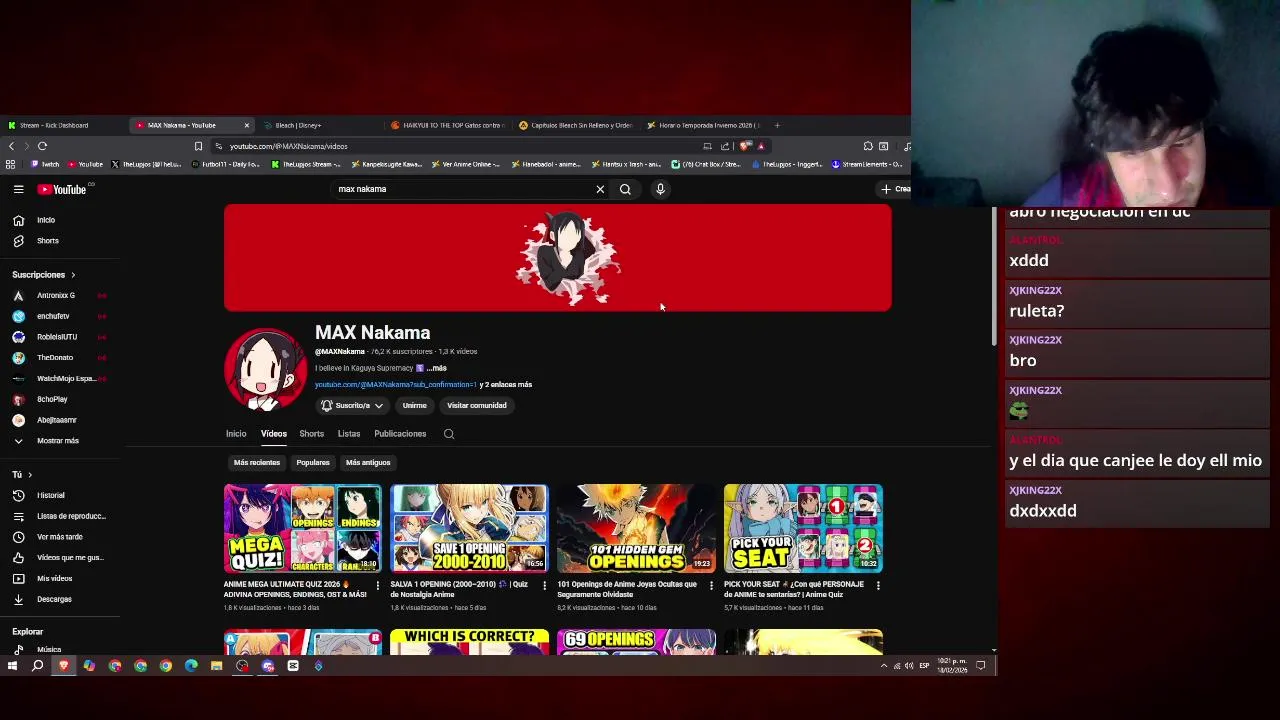Switch to Horario Temporada Invierno 2026 tab

[704, 125]
